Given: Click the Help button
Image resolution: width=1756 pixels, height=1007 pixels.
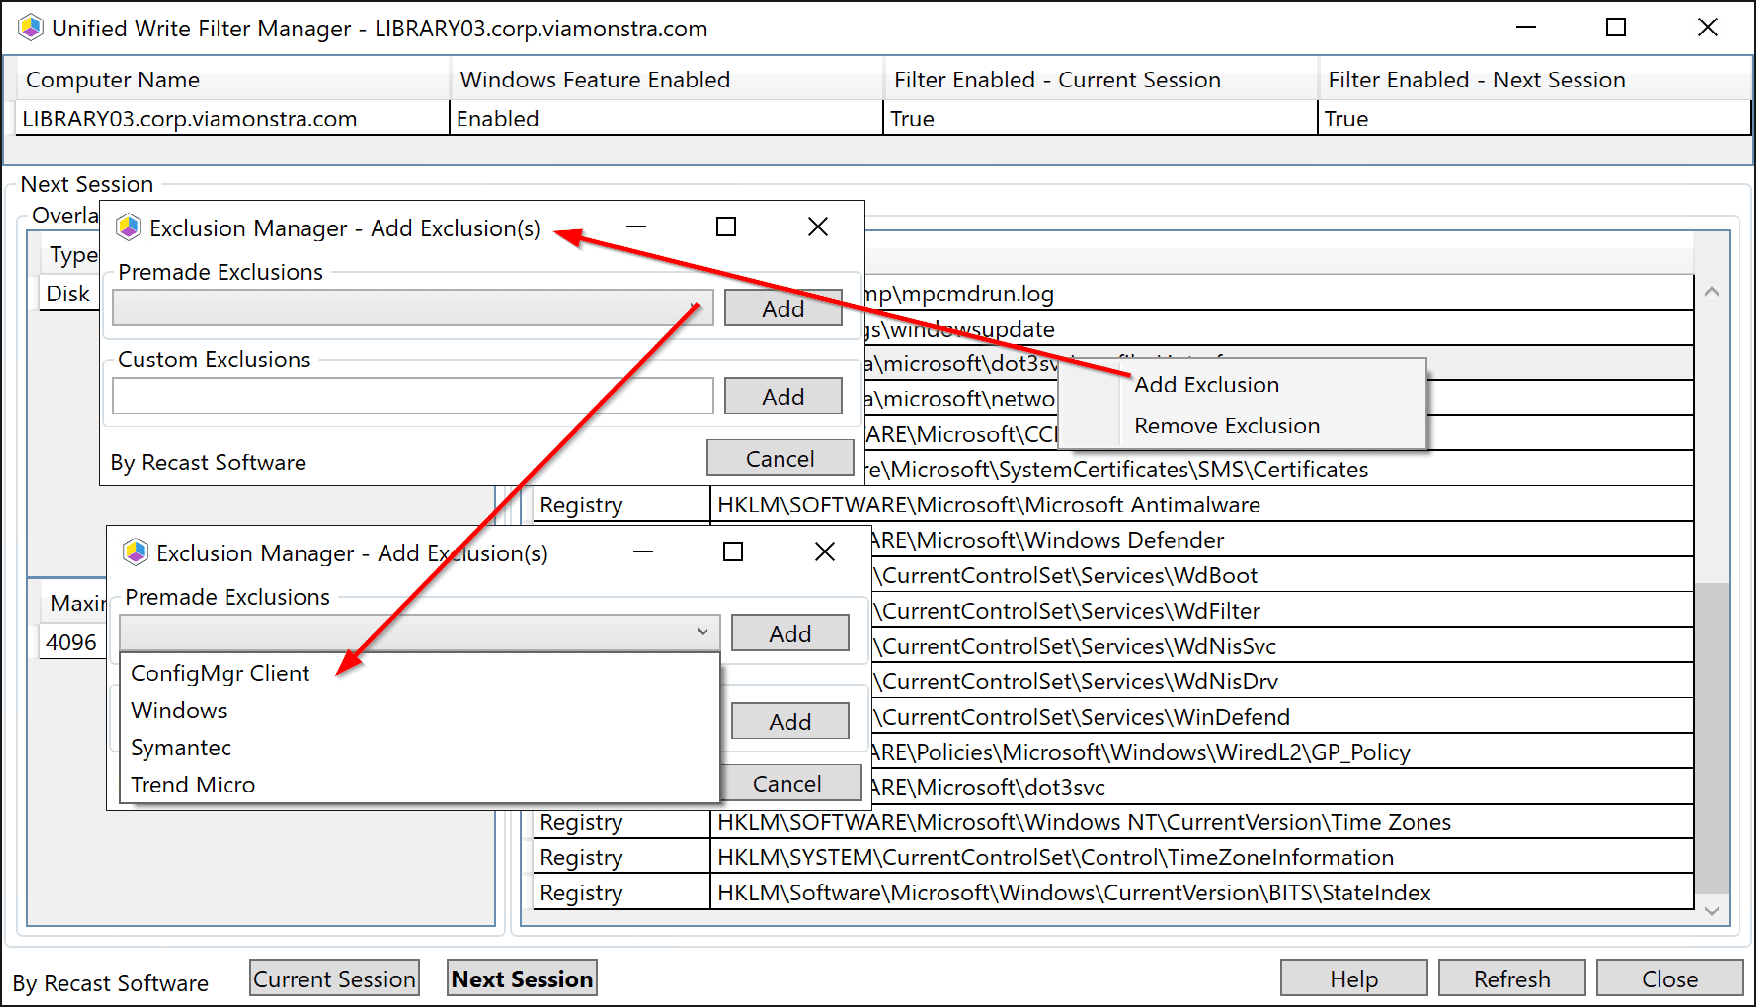Looking at the screenshot, I should coord(1353,977).
